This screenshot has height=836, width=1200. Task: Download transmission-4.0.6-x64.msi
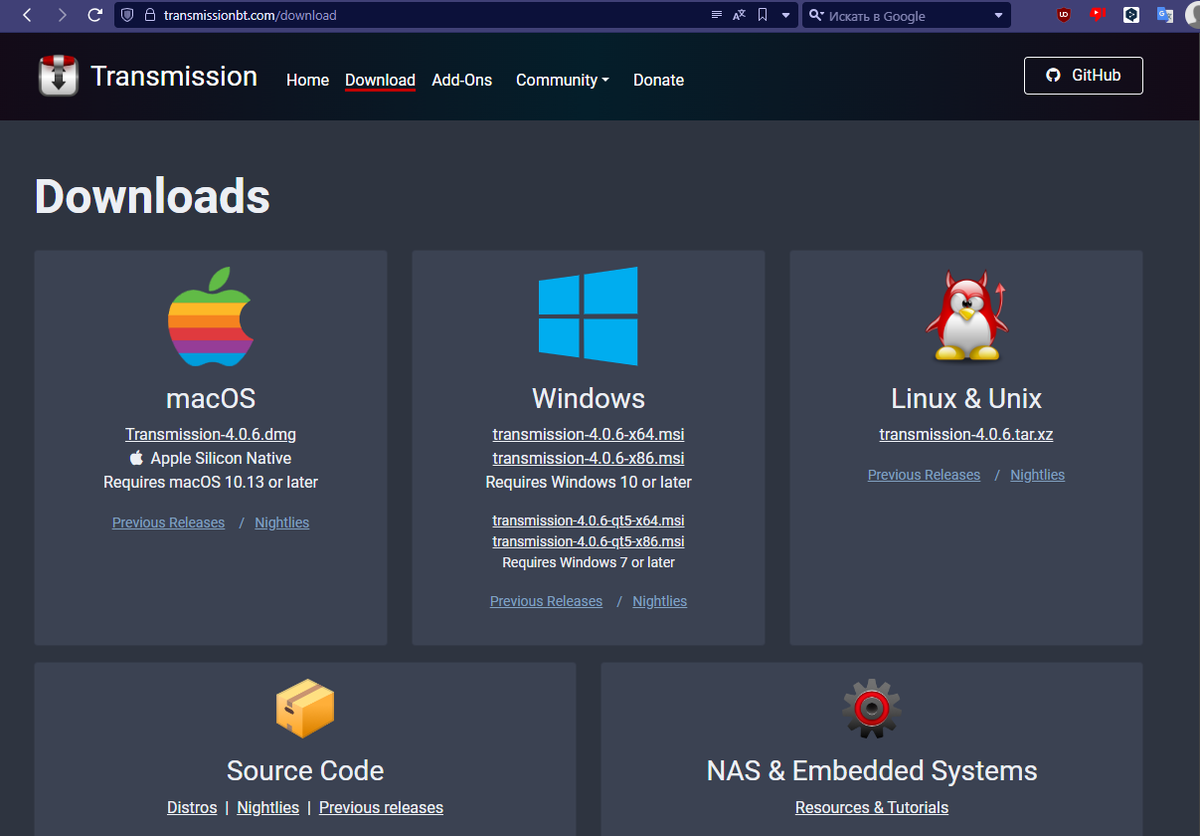click(588, 435)
